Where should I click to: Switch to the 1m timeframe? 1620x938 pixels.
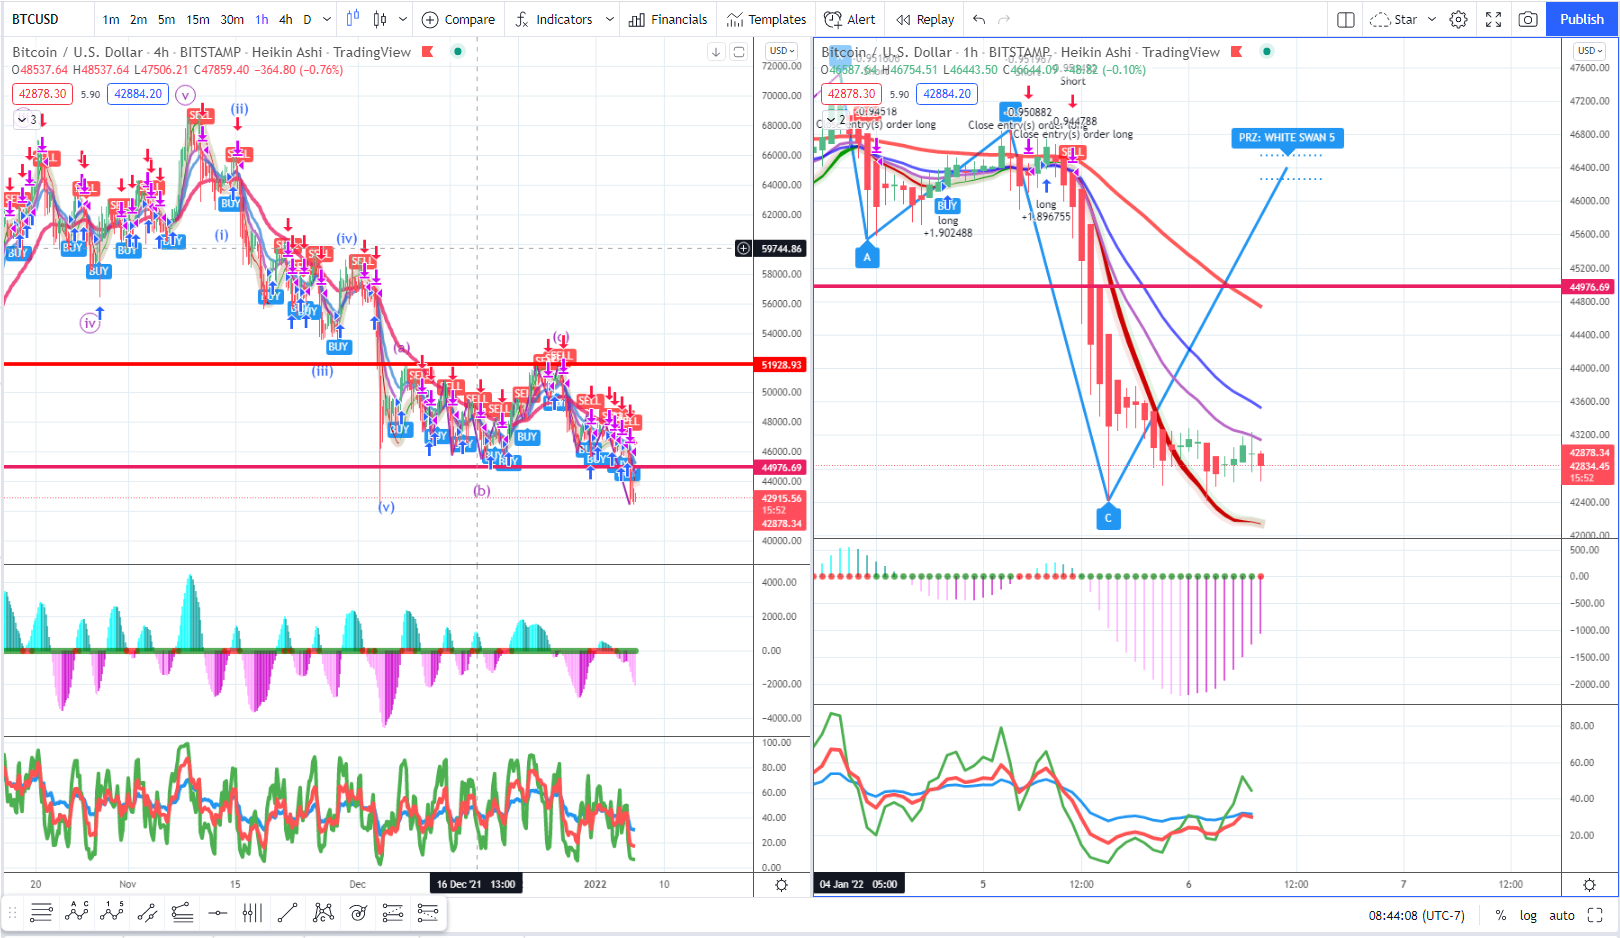pyautogui.click(x=111, y=19)
